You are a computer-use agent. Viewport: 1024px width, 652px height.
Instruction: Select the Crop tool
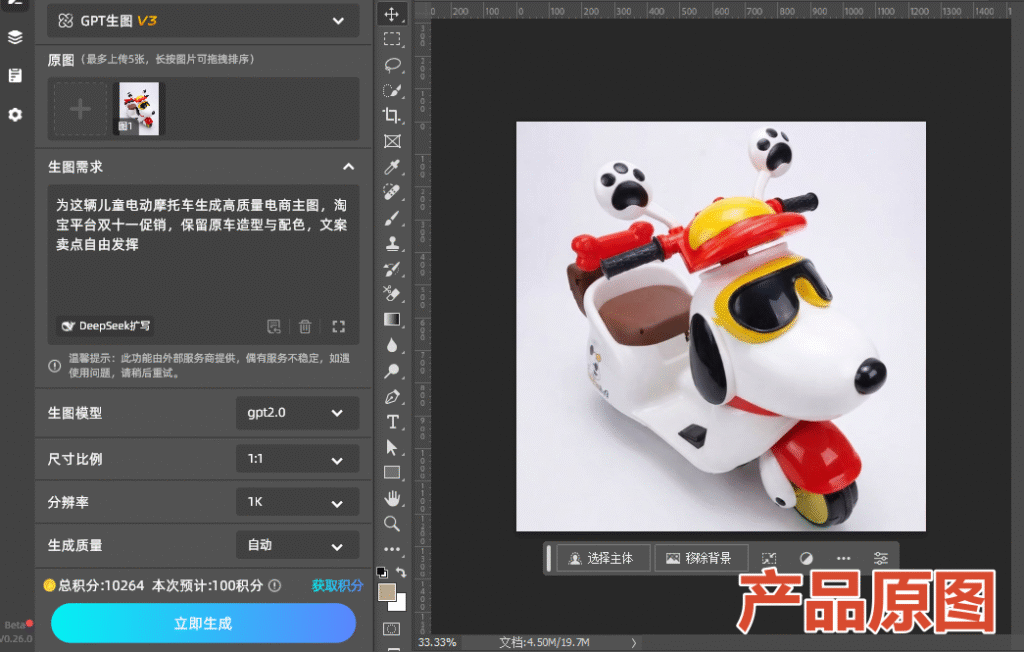click(392, 116)
